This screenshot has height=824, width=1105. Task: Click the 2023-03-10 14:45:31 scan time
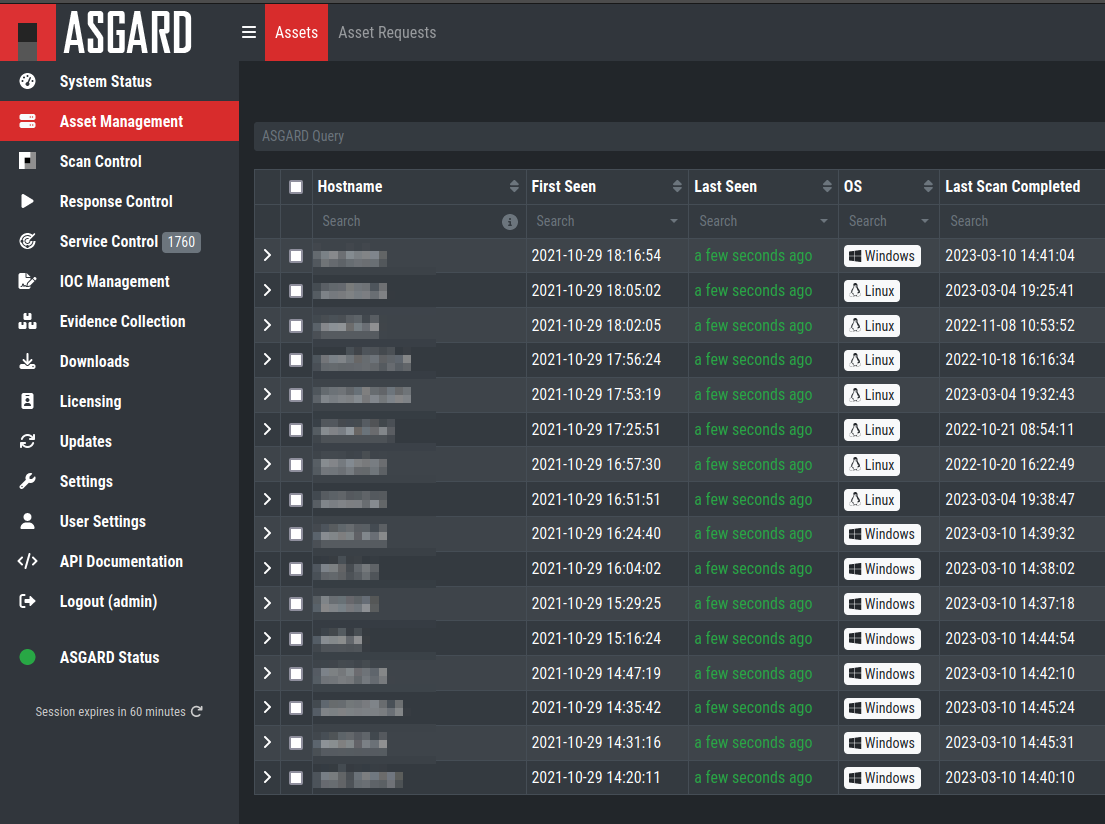(1009, 742)
